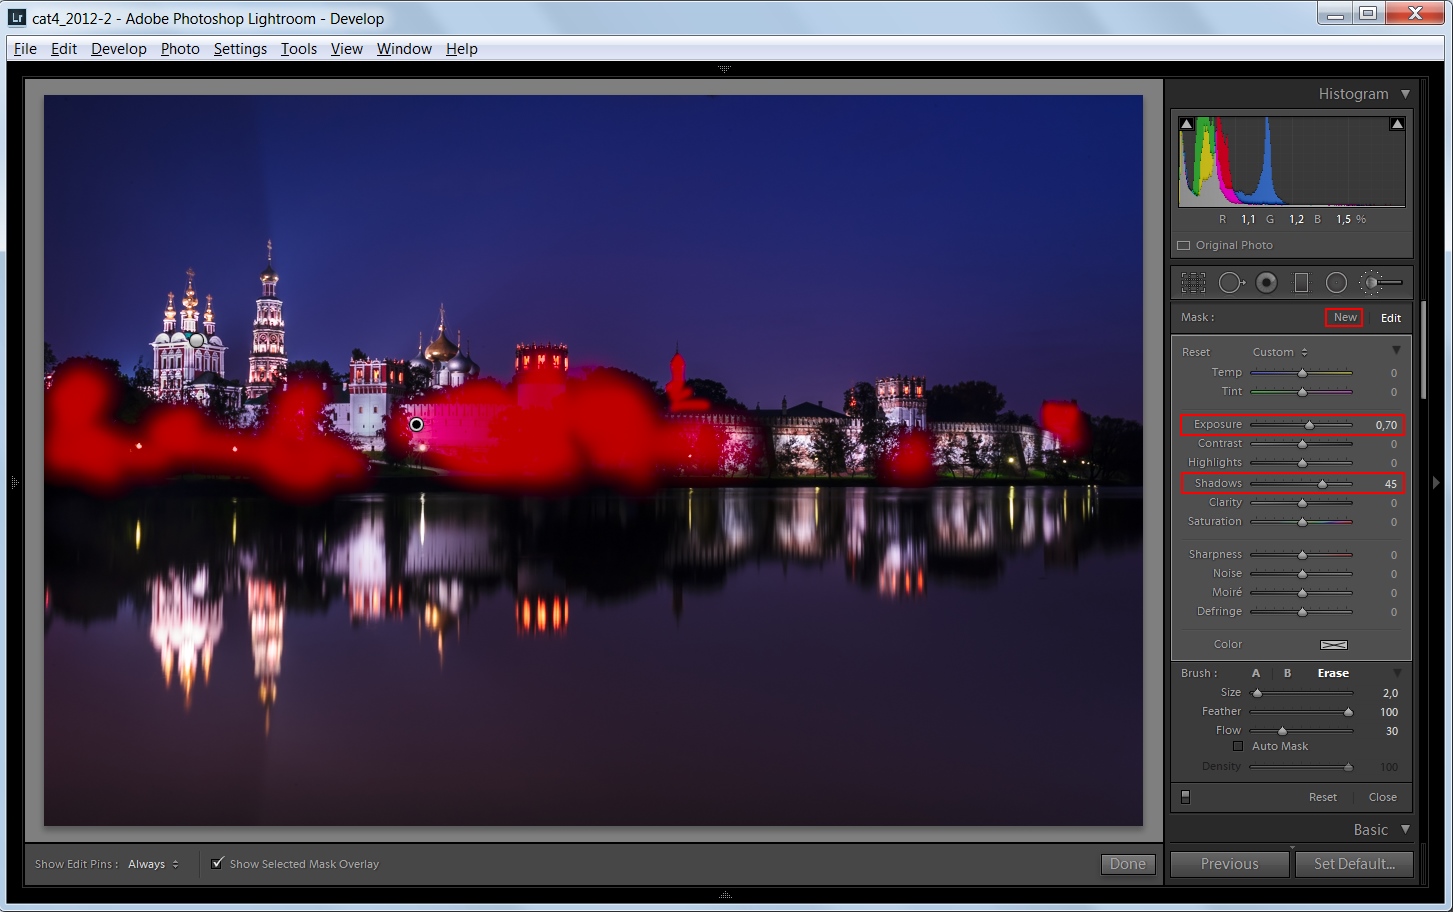Click the Sharpness slider handle

point(1302,555)
